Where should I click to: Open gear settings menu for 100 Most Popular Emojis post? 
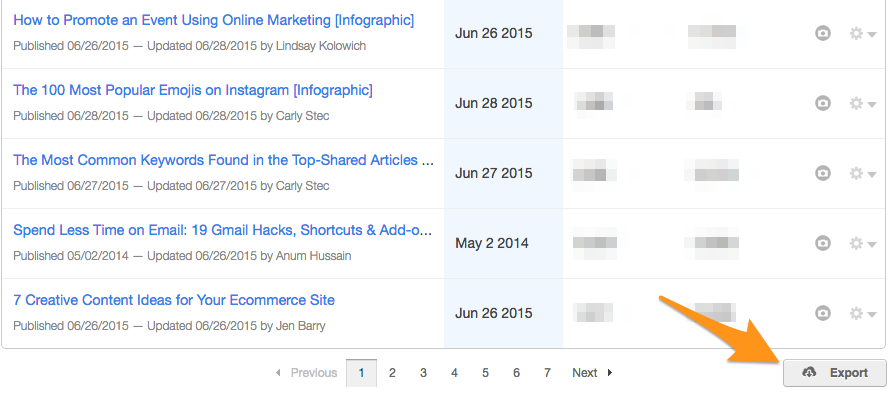(862, 104)
